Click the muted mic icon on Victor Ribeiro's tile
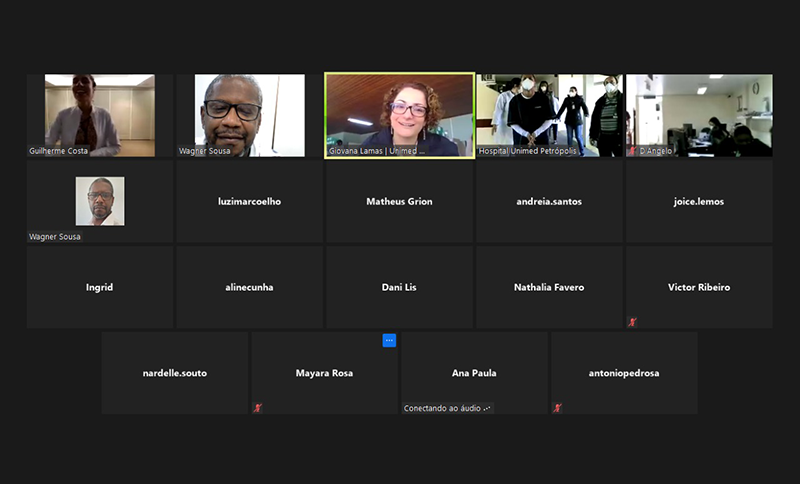800x484 pixels. pos(632,322)
